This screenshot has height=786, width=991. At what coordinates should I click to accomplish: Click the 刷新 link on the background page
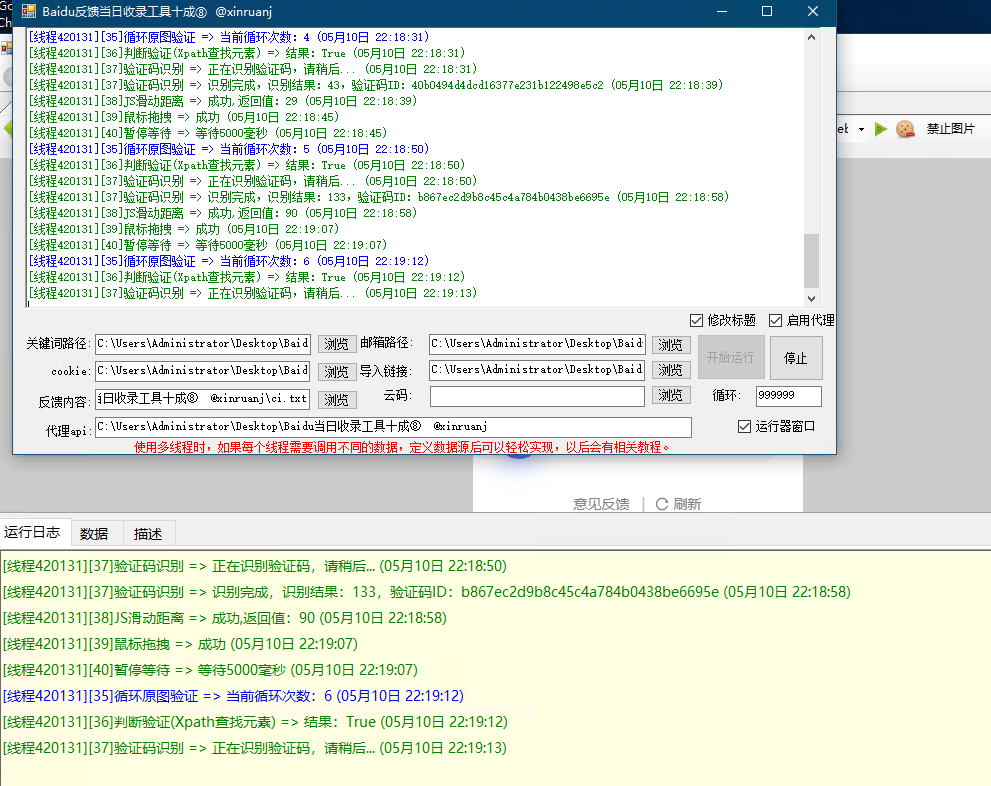[x=679, y=504]
